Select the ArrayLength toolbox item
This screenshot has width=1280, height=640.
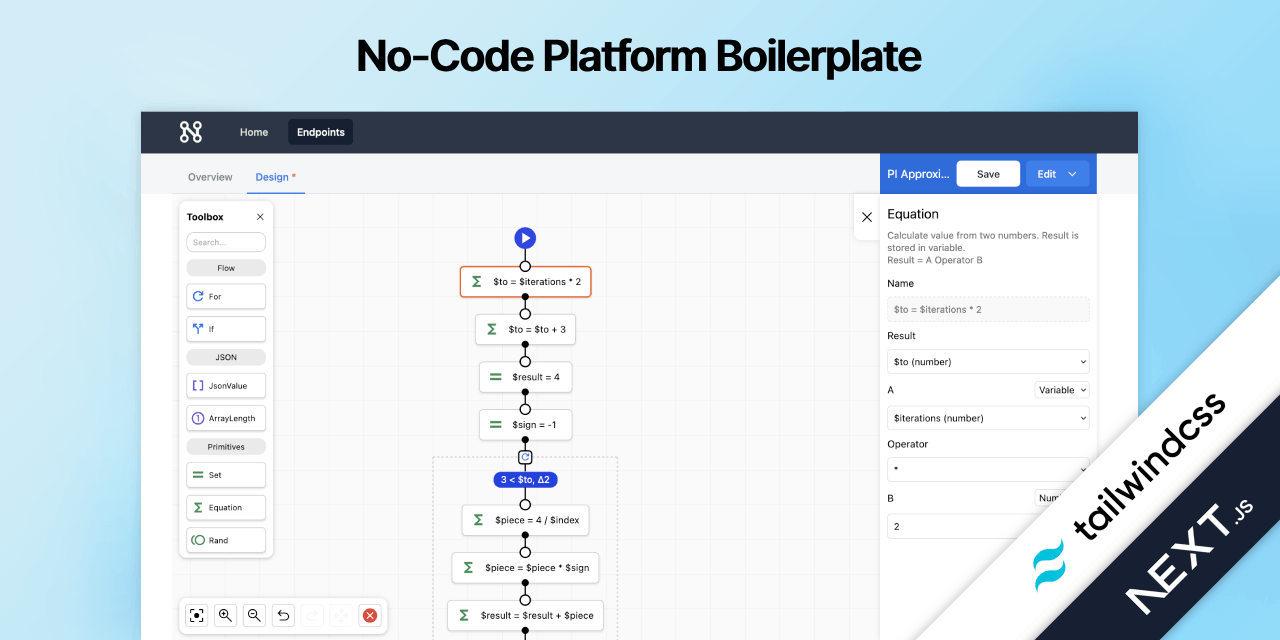226,418
